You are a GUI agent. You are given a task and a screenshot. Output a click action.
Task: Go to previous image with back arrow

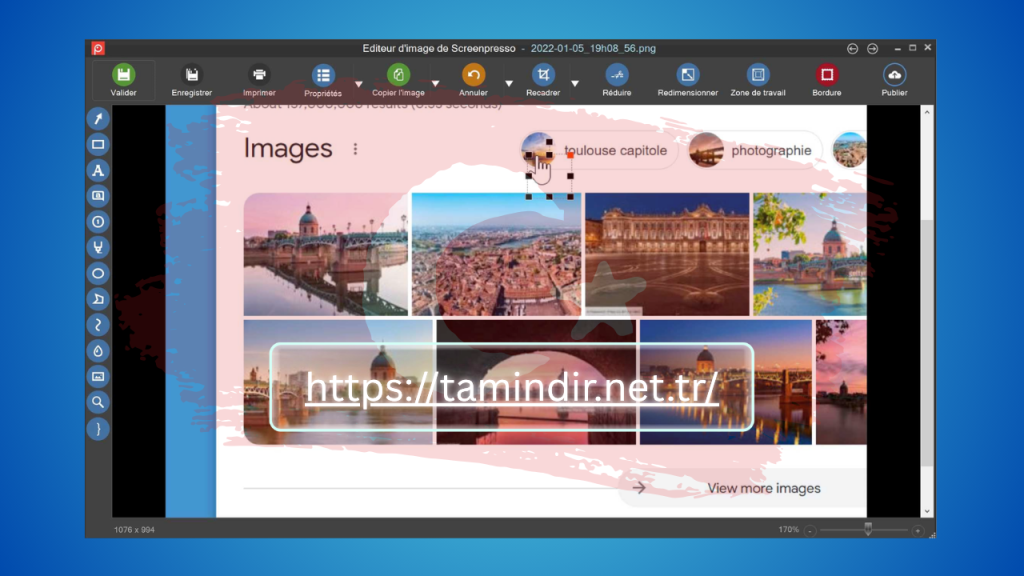point(852,48)
